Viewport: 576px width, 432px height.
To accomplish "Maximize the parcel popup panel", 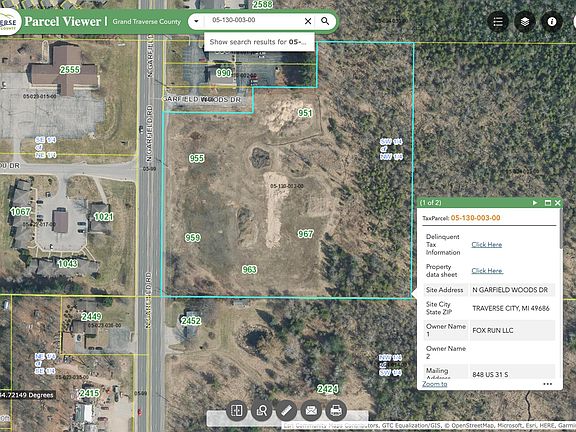I will [548, 203].
